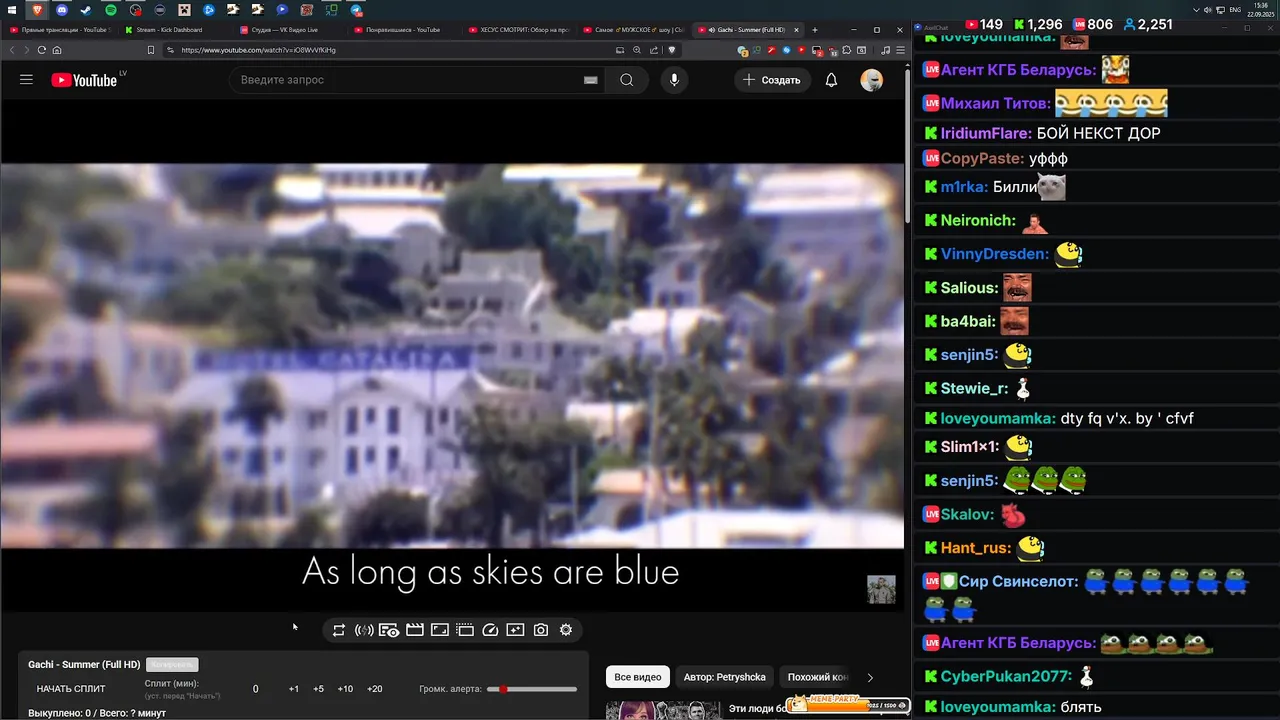Open Discord from the taskbar

(62, 9)
